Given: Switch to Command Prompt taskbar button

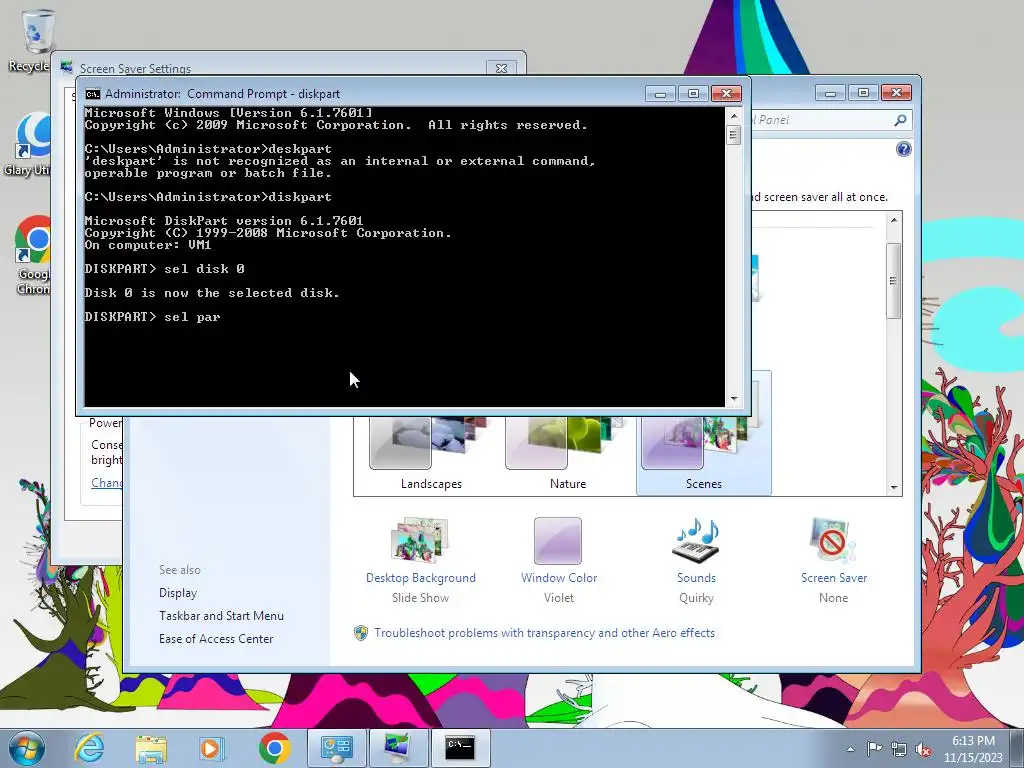Looking at the screenshot, I should coord(460,748).
